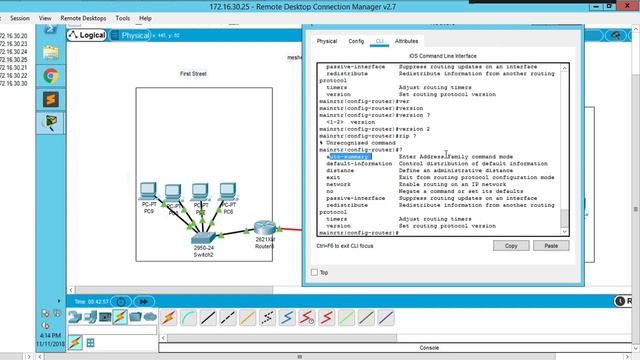Select the Multiuser Connection cloud category

coord(150,317)
